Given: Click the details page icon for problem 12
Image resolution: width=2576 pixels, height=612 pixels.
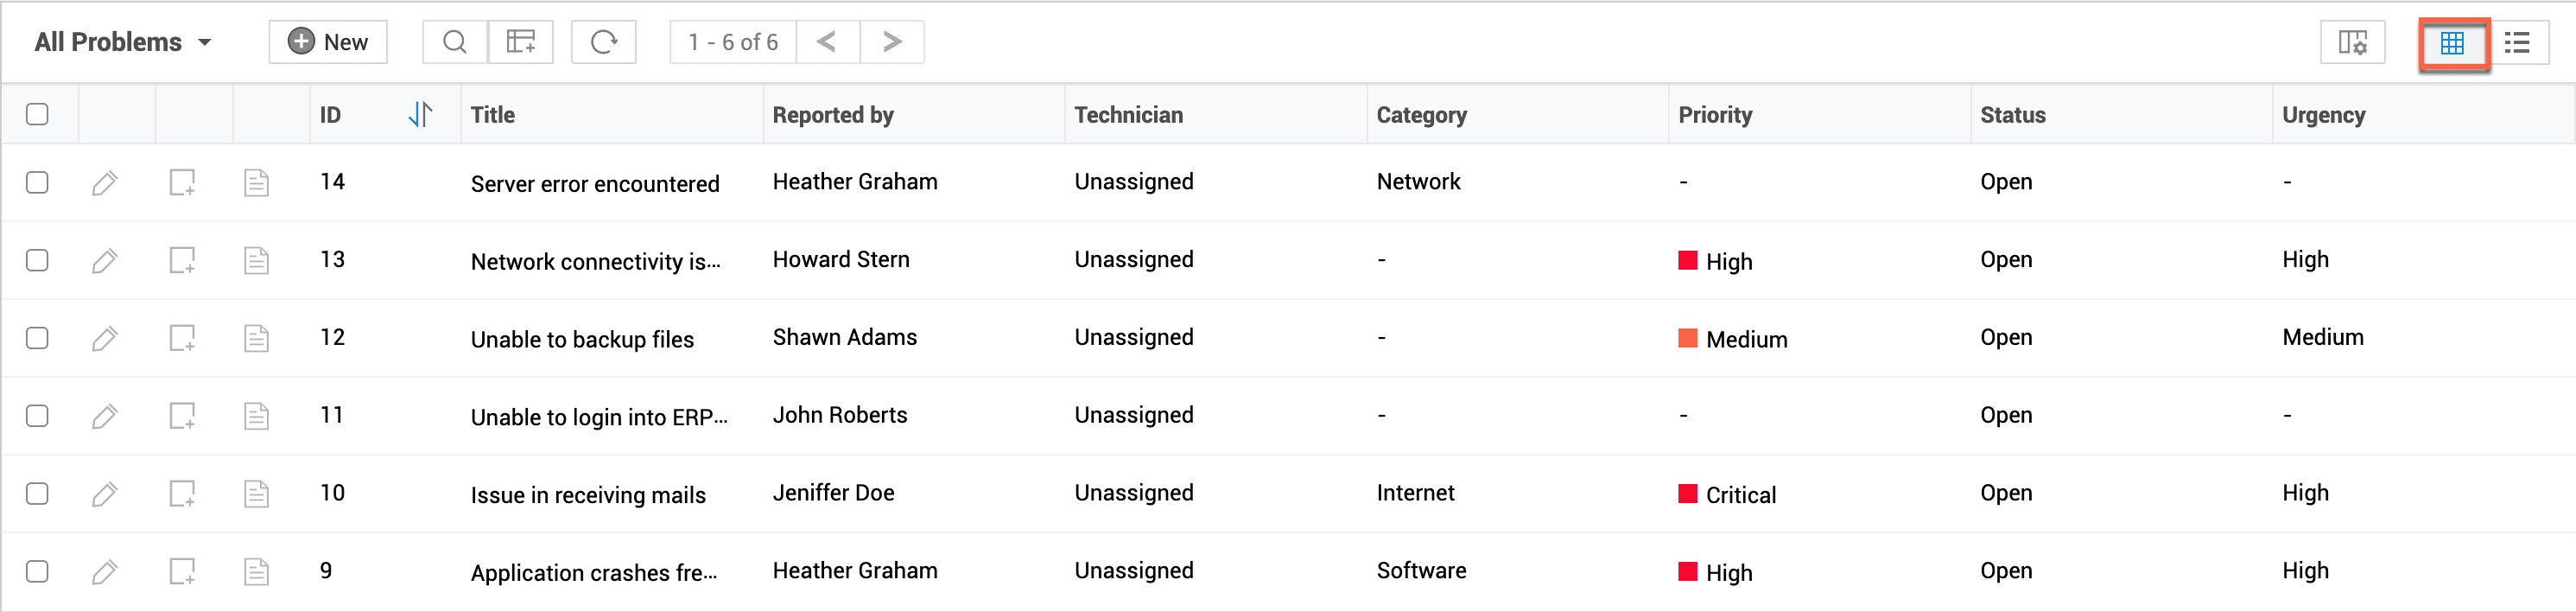Looking at the screenshot, I should click(256, 339).
